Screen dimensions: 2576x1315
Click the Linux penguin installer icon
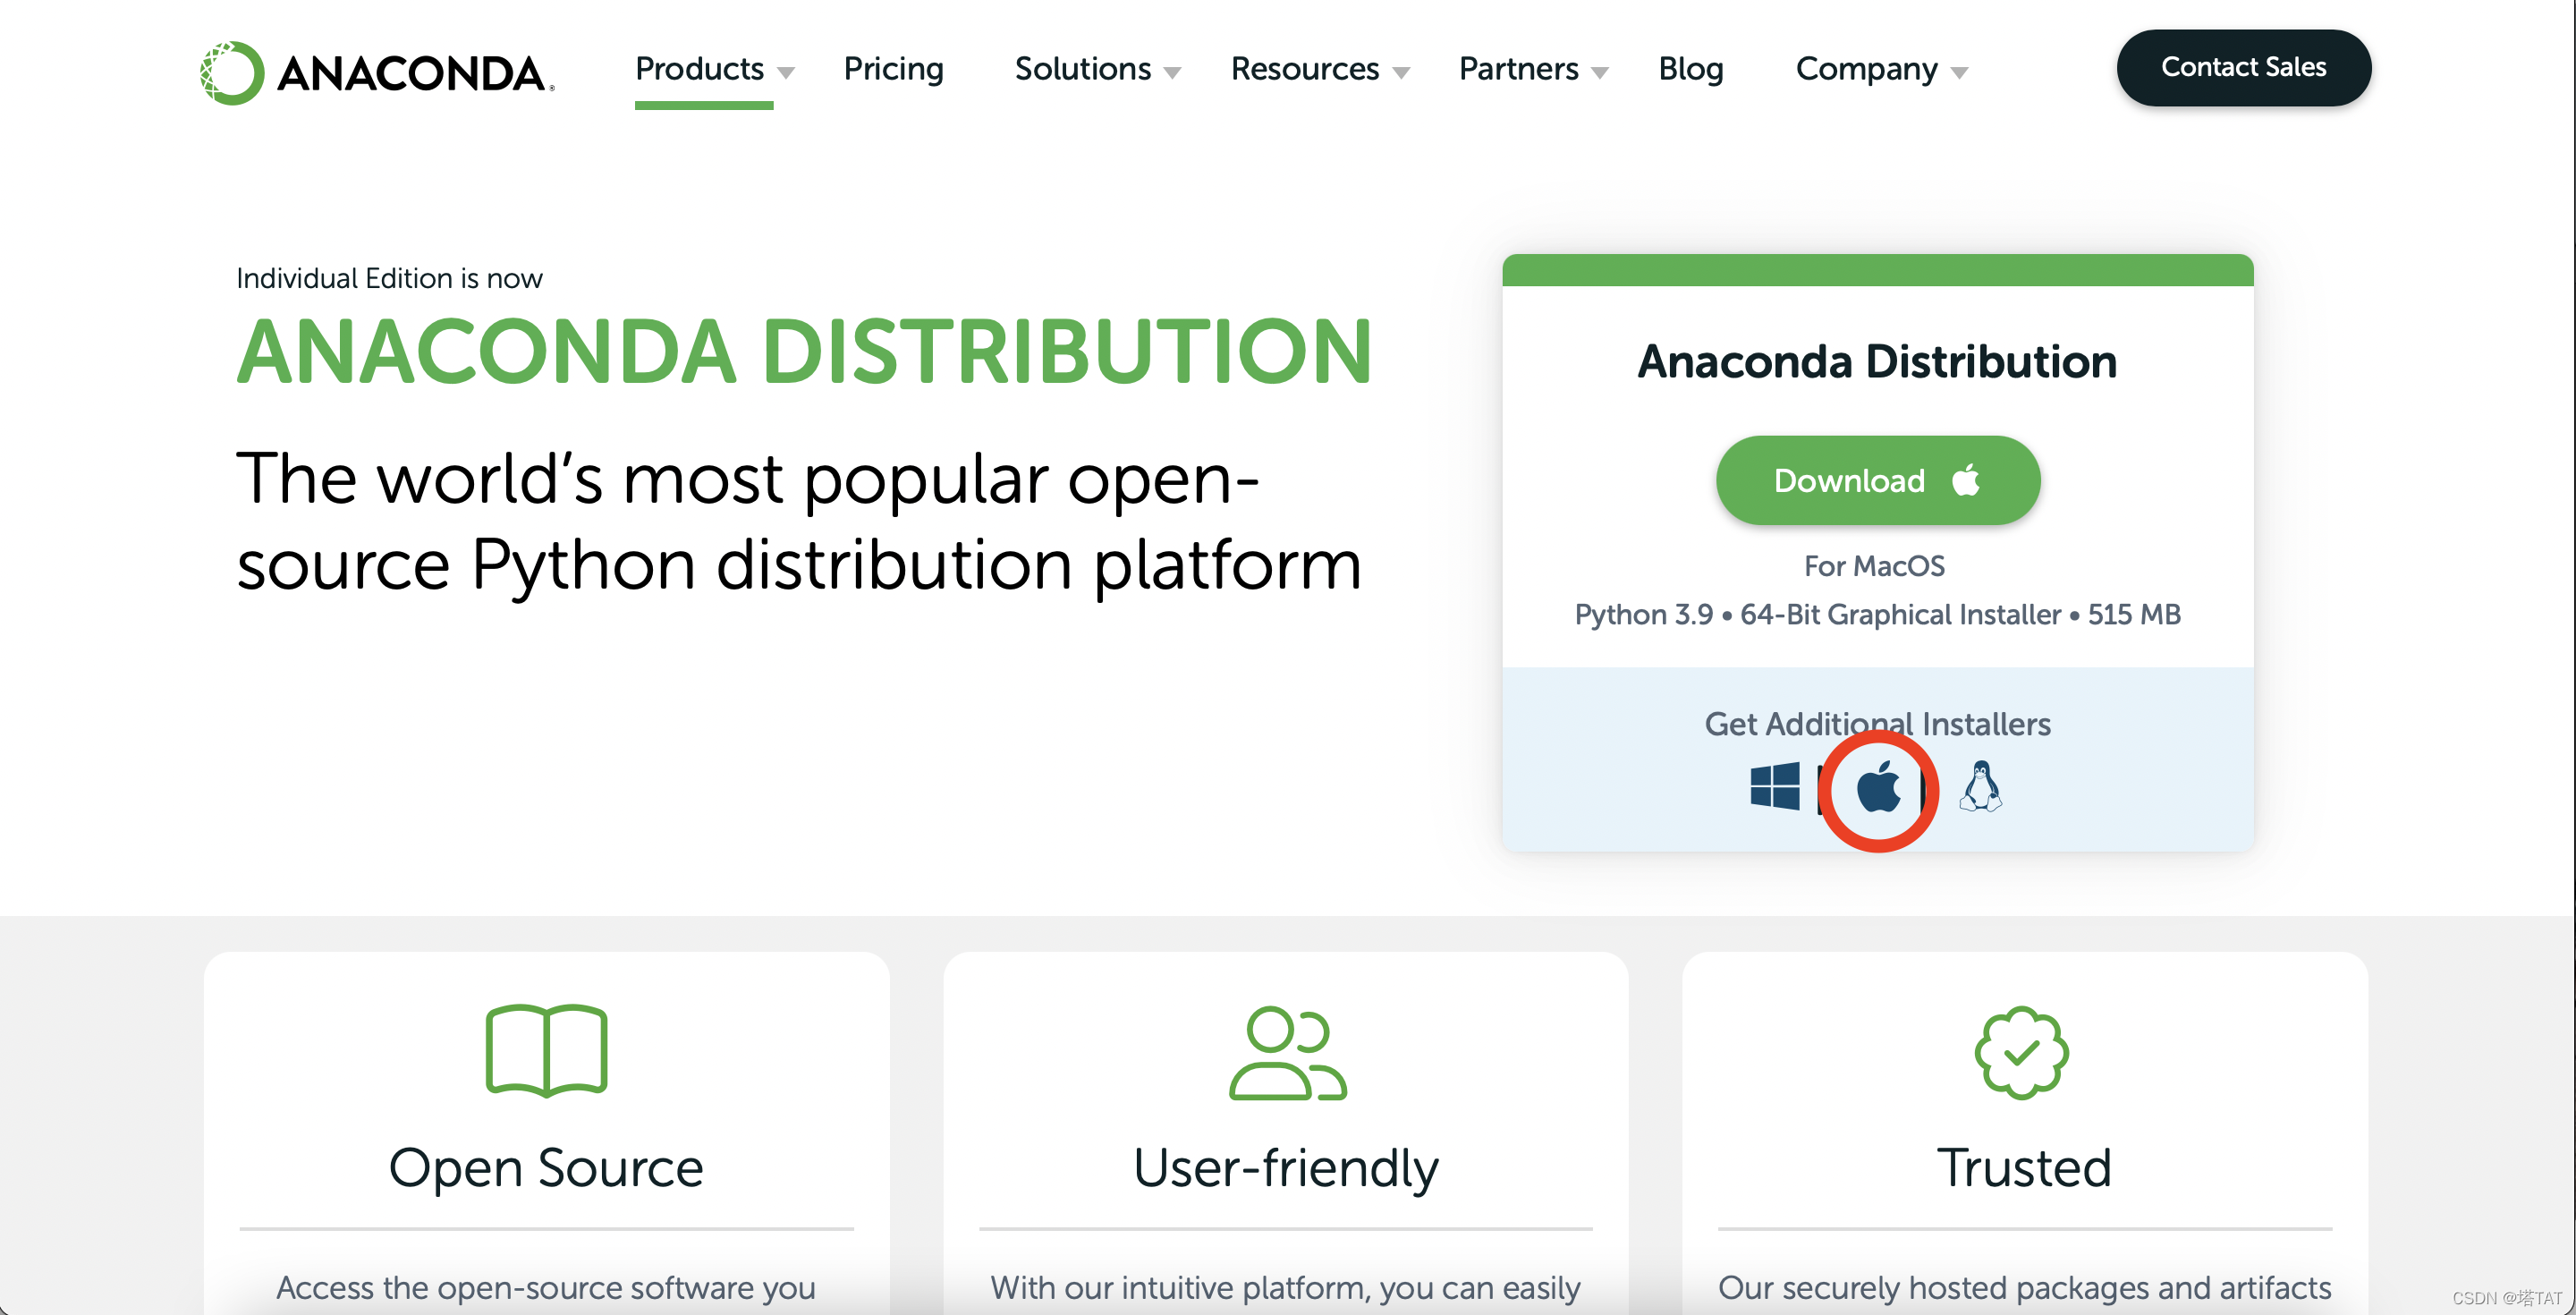[1980, 786]
